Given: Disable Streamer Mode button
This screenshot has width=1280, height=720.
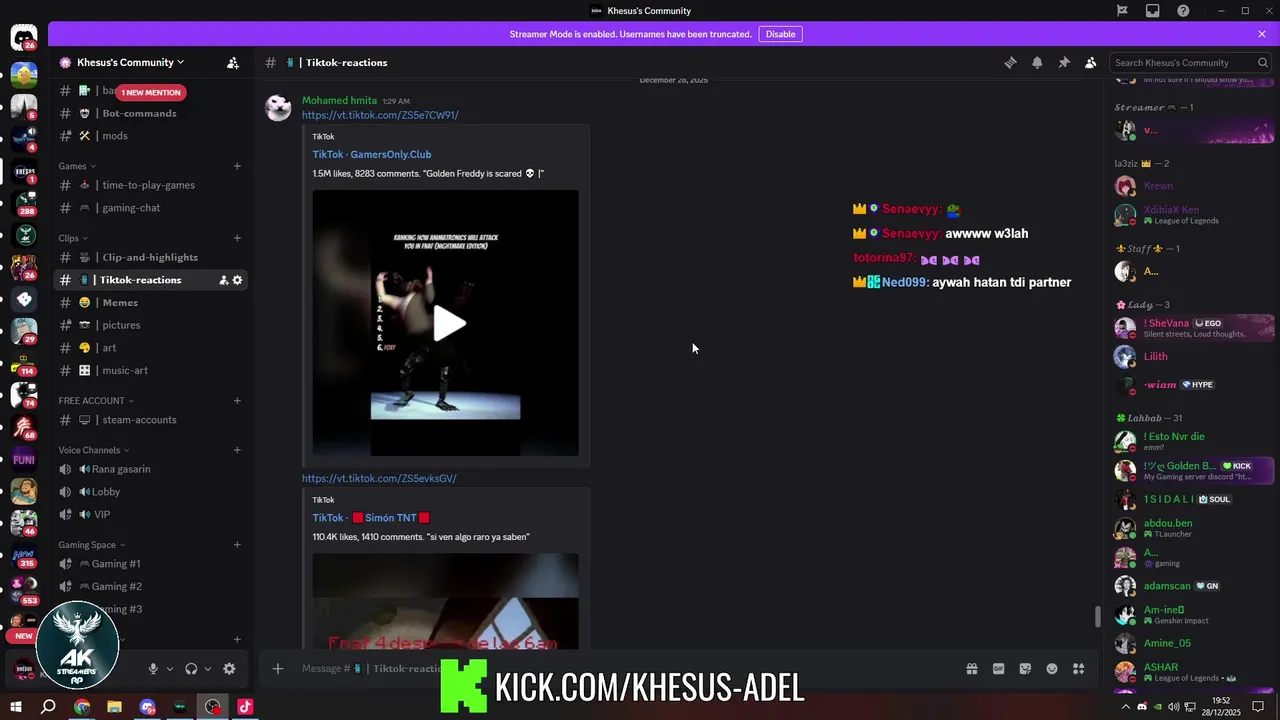Looking at the screenshot, I should (x=780, y=34).
